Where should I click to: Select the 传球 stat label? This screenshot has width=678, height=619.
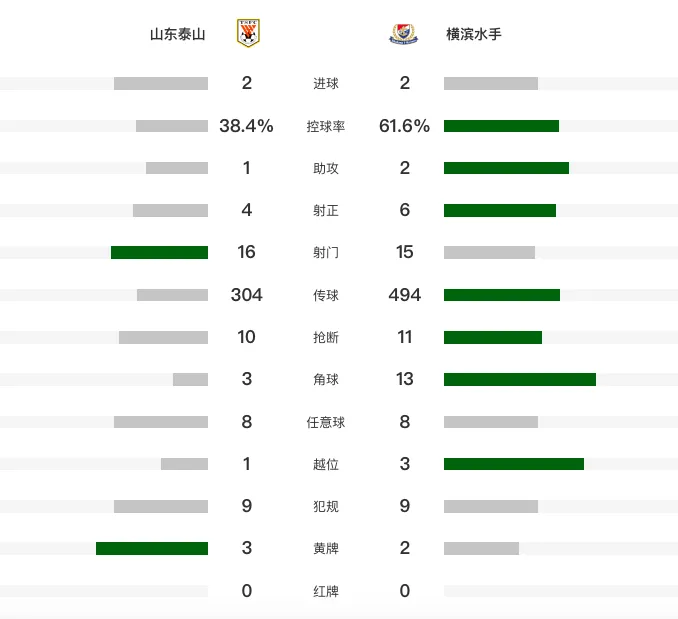[x=326, y=295]
